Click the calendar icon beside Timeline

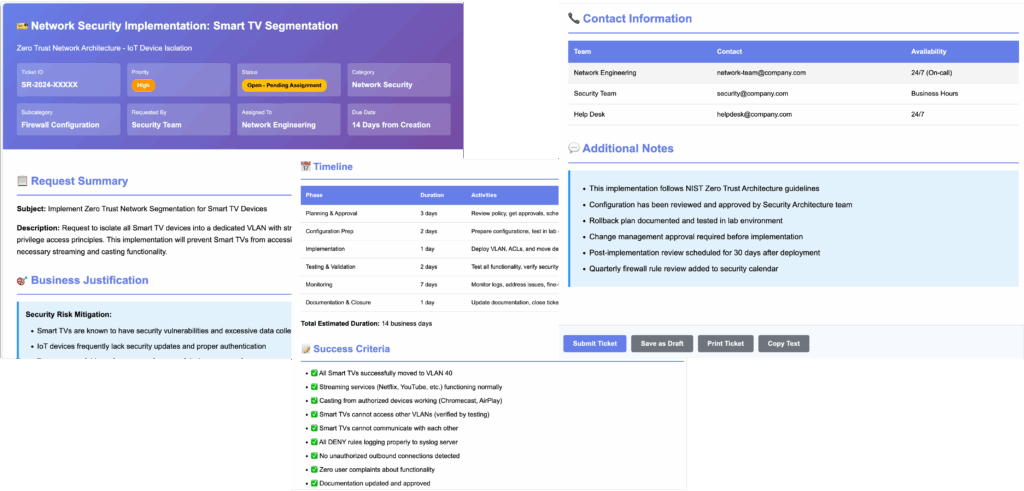tap(306, 167)
